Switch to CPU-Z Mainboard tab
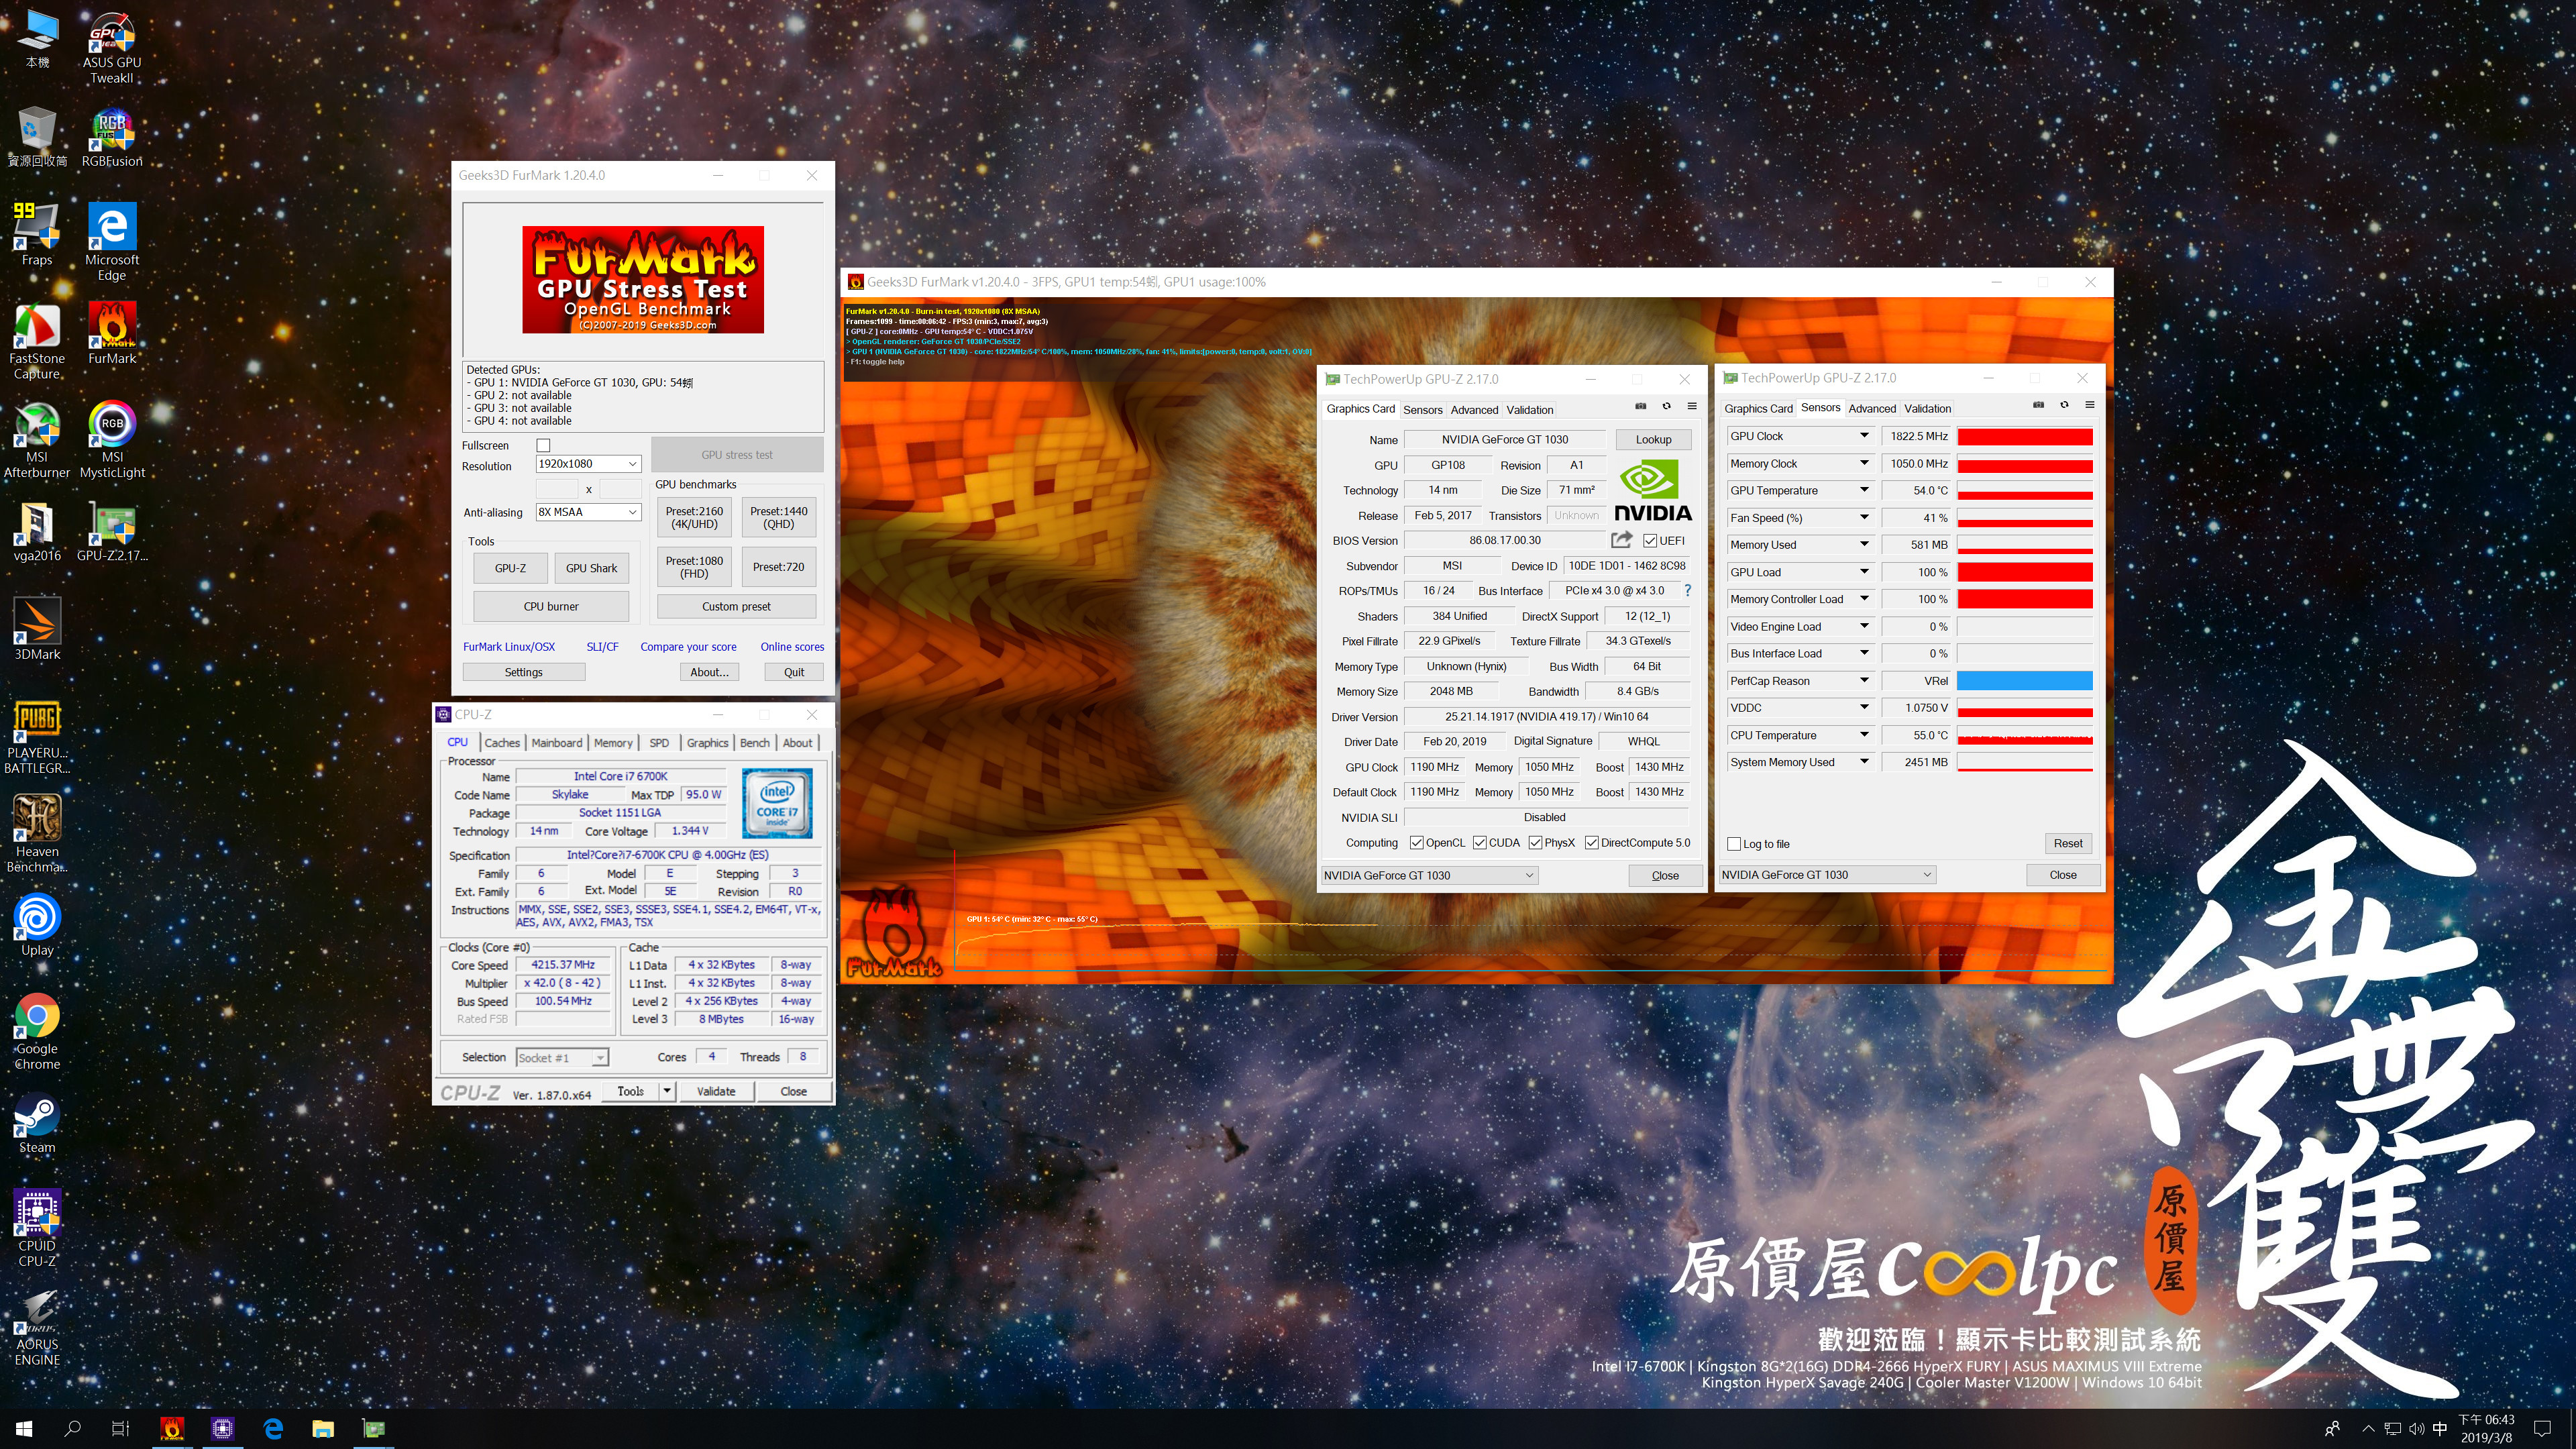Image resolution: width=2576 pixels, height=1449 pixels. pos(557,743)
